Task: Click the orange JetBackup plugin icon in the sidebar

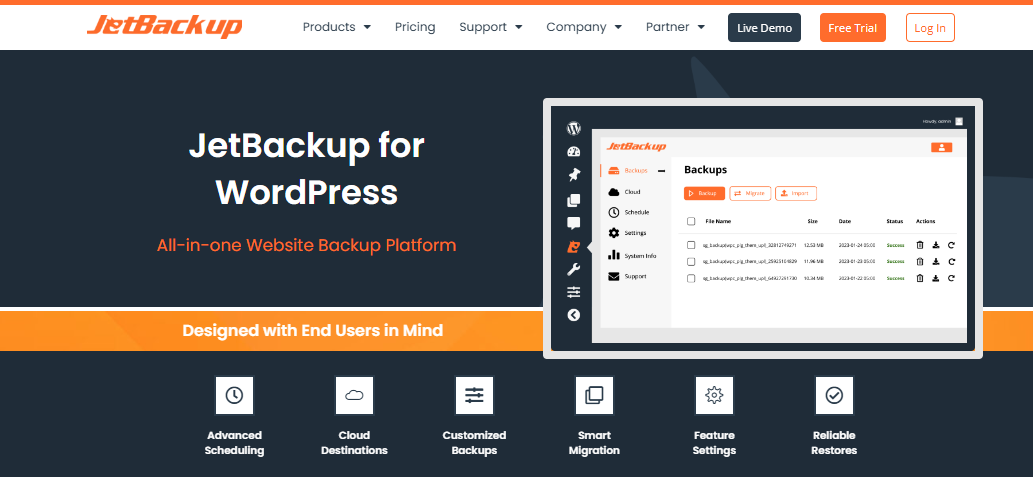Action: [x=574, y=247]
